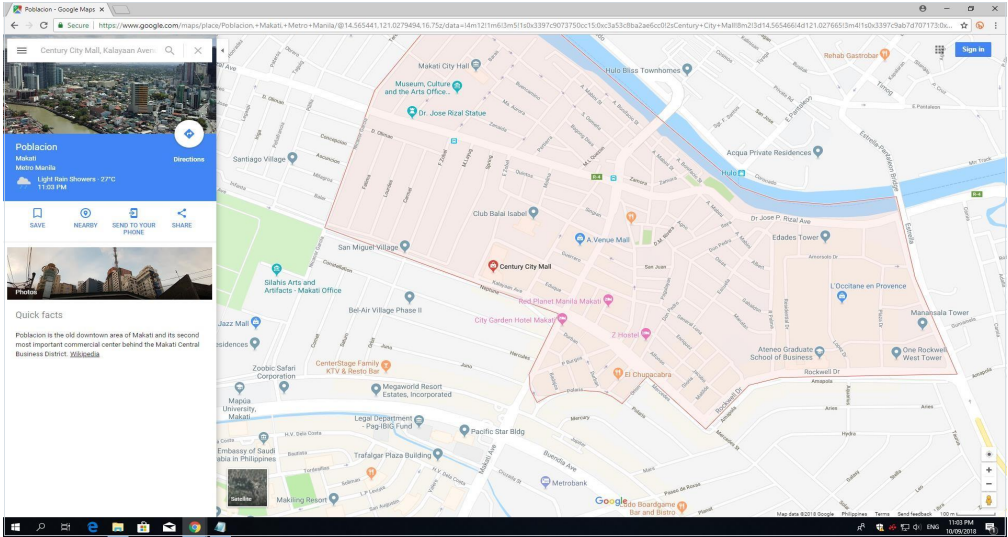The image size is (1008, 537).
Task: Click the my location target button
Action: (x=989, y=454)
